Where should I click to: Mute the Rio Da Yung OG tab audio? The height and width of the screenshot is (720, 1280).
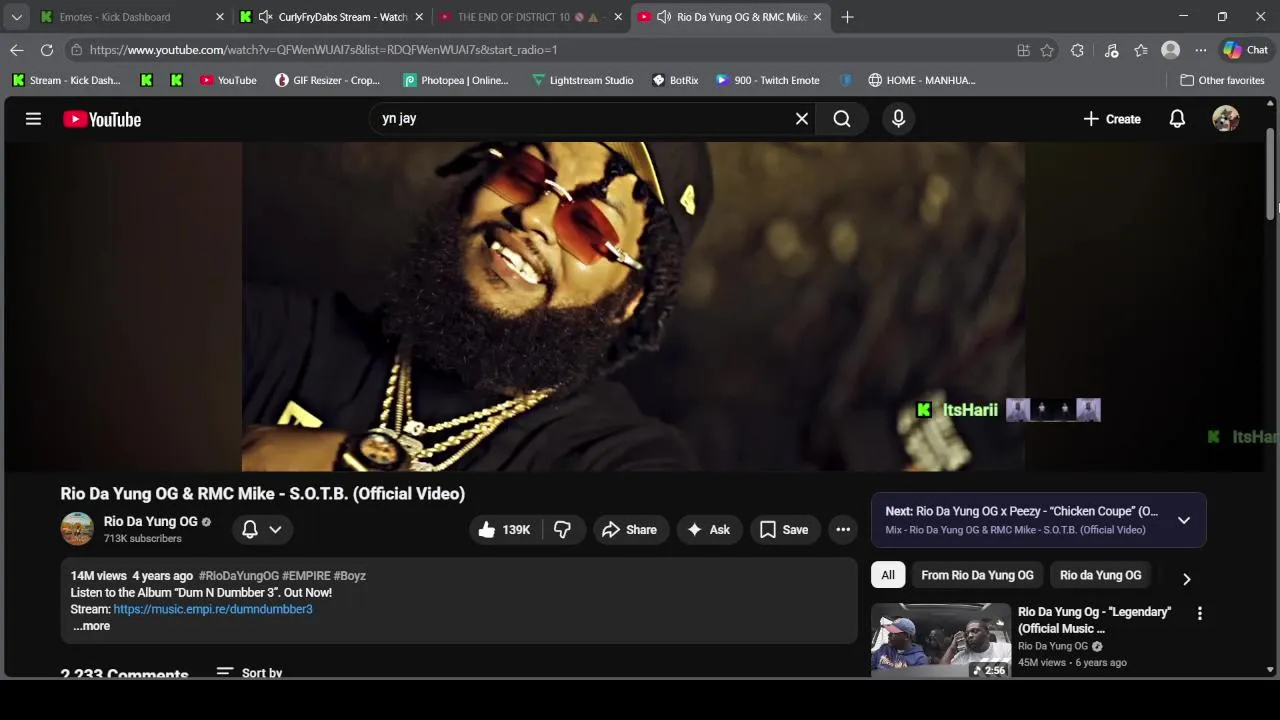tap(664, 17)
